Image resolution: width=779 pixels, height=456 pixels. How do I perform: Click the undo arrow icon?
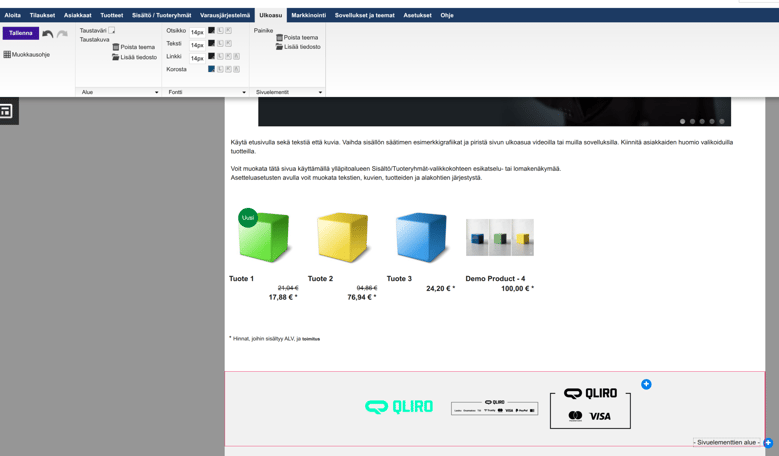point(47,34)
